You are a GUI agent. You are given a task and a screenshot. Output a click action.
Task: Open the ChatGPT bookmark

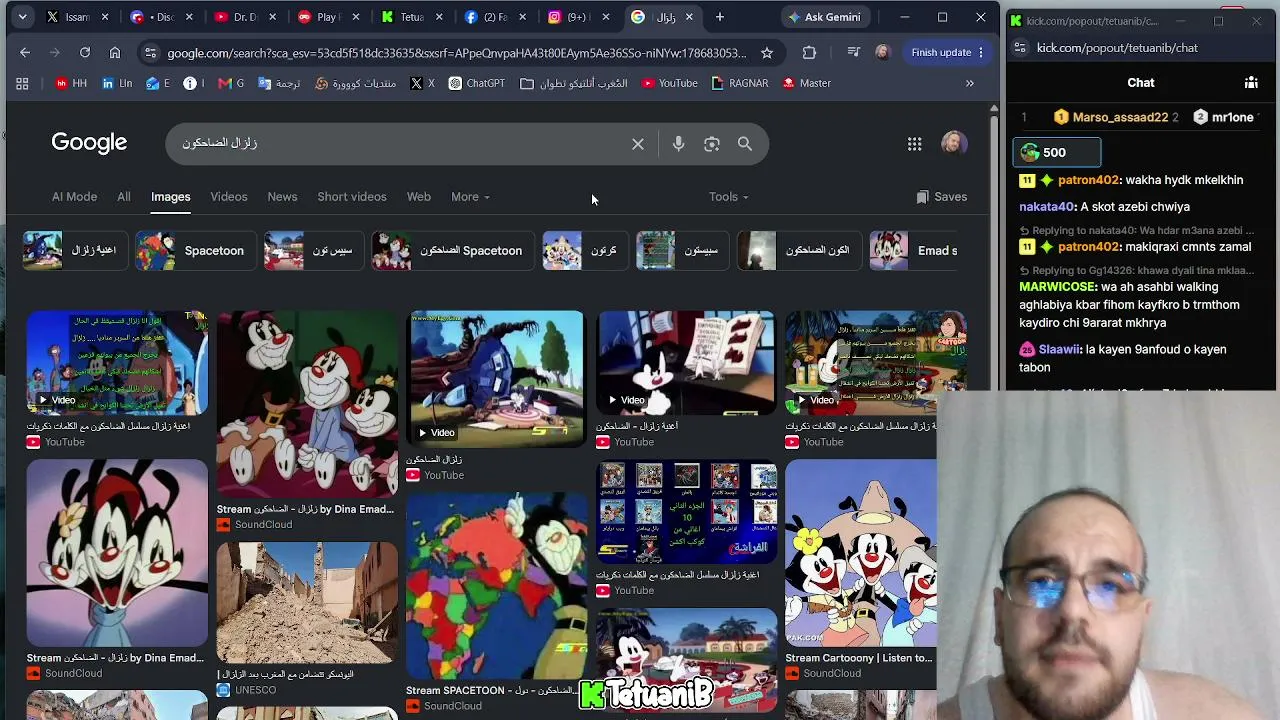tap(476, 83)
